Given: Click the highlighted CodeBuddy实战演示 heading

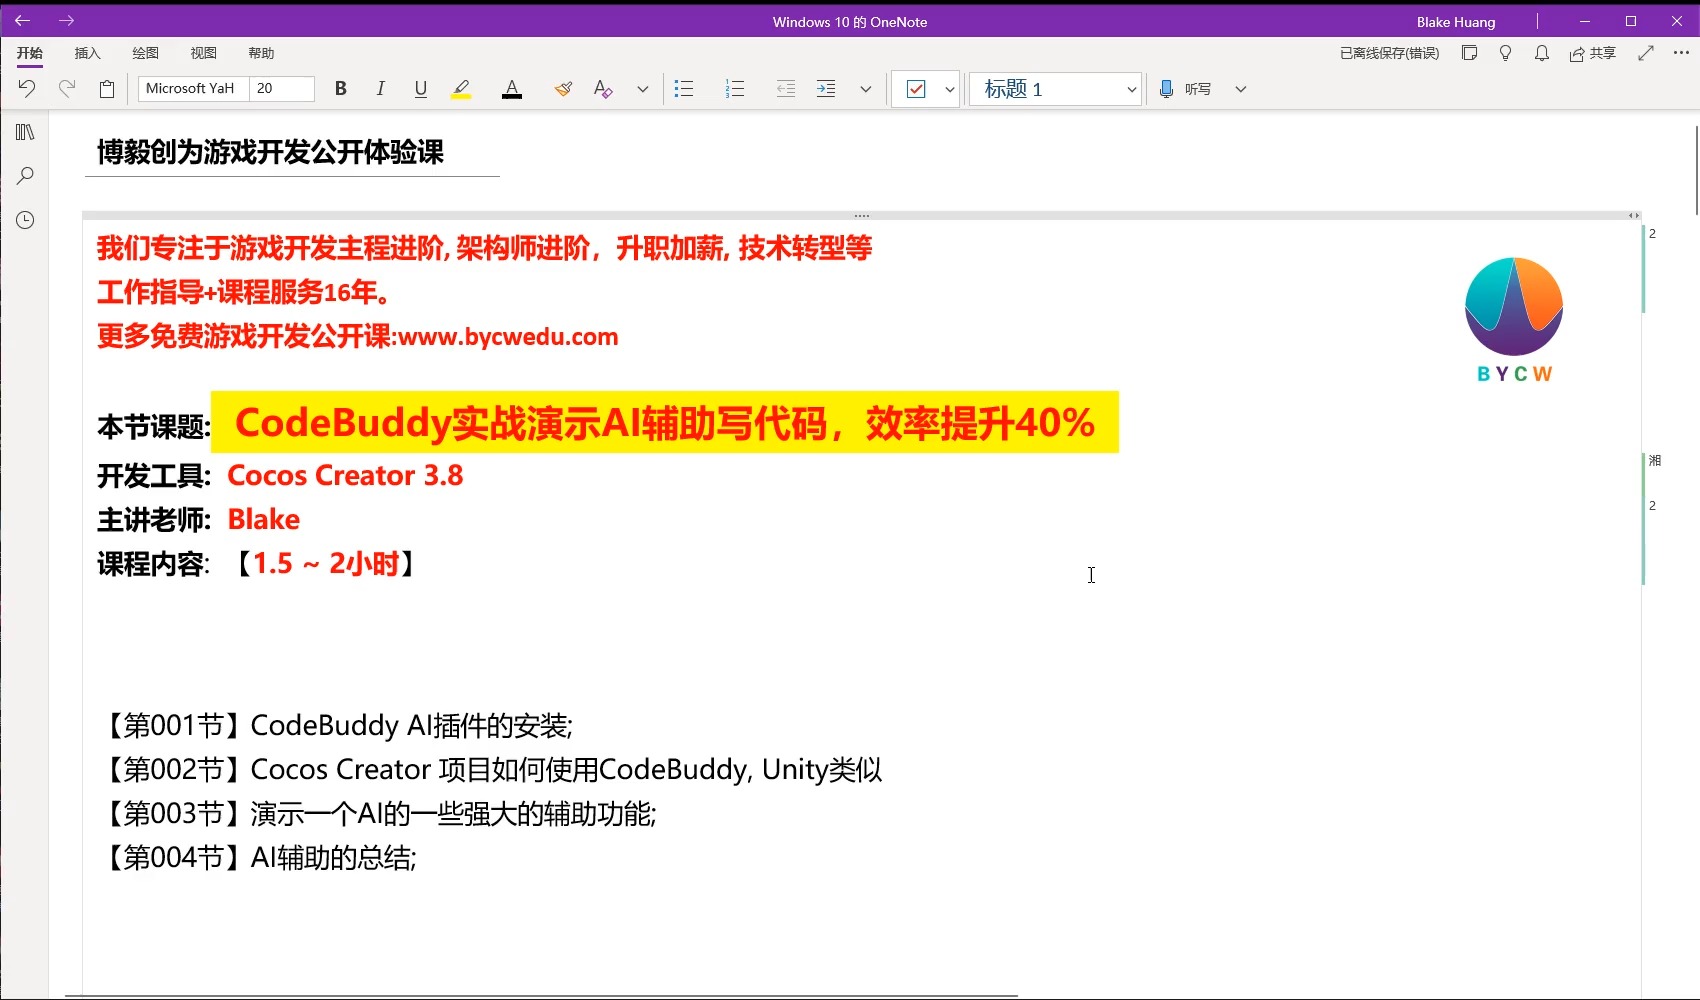Looking at the screenshot, I should (664, 423).
